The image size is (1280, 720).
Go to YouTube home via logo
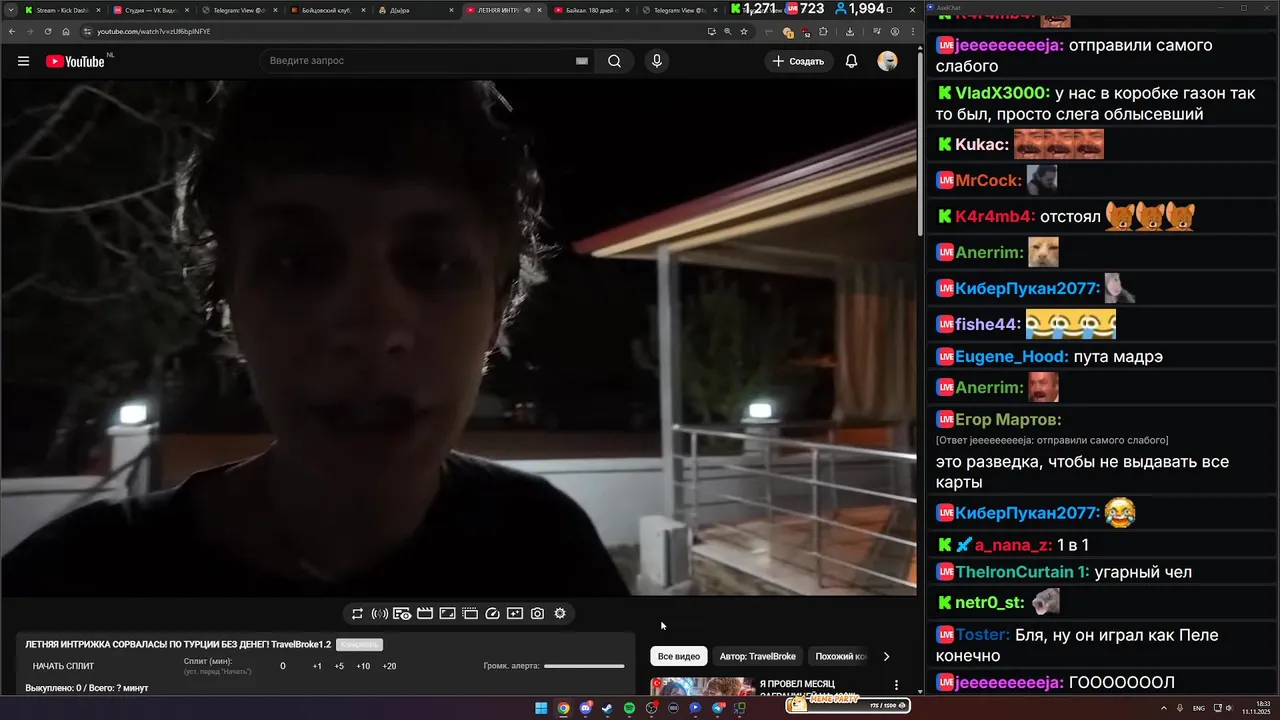coord(75,61)
